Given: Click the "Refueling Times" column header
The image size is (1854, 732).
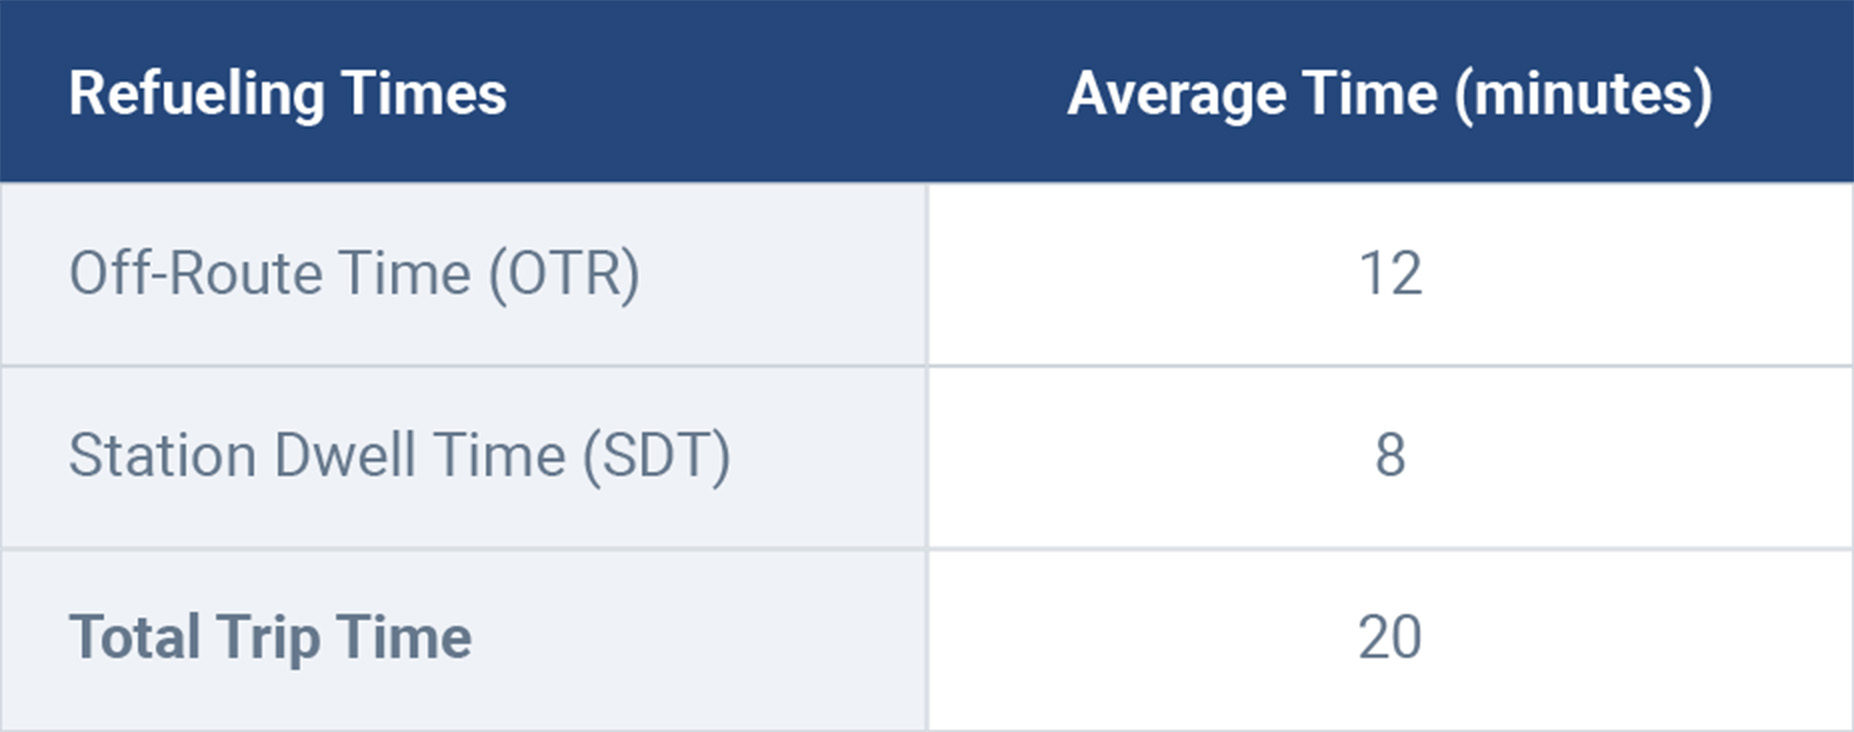Looking at the screenshot, I should 287,94.
